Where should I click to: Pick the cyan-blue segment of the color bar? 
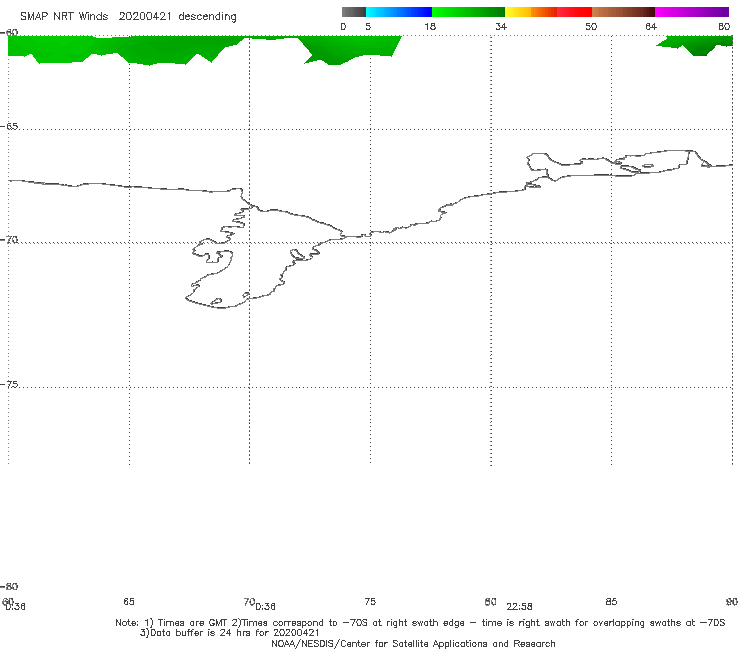[x=399, y=12]
